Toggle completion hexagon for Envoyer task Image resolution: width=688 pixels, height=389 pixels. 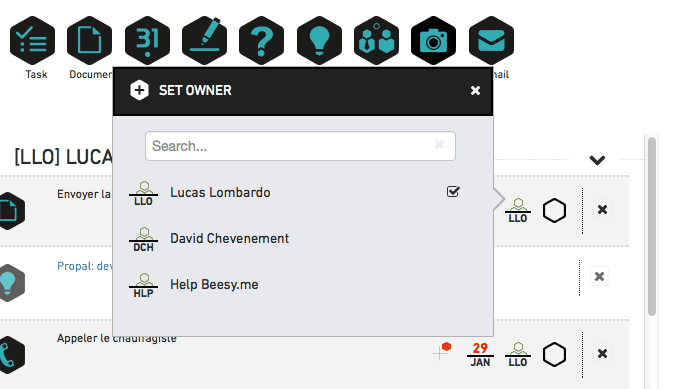coord(555,211)
